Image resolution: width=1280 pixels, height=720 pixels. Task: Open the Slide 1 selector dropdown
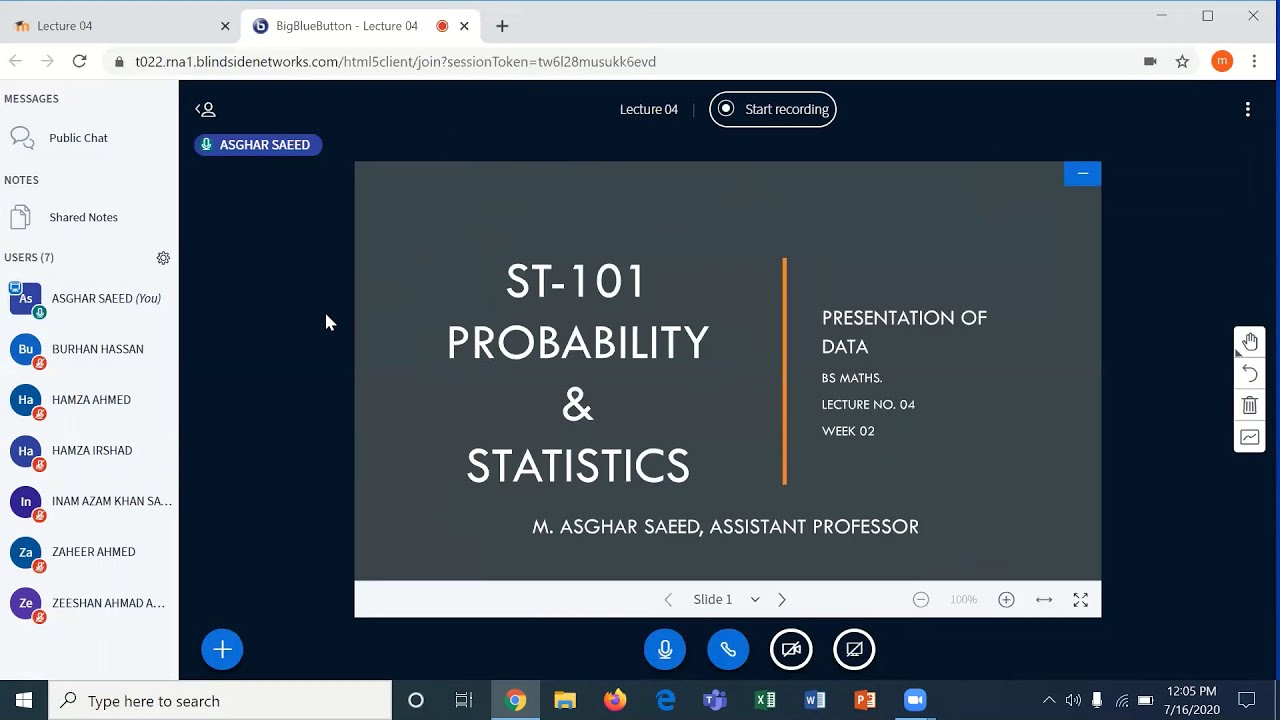pyautogui.click(x=726, y=599)
